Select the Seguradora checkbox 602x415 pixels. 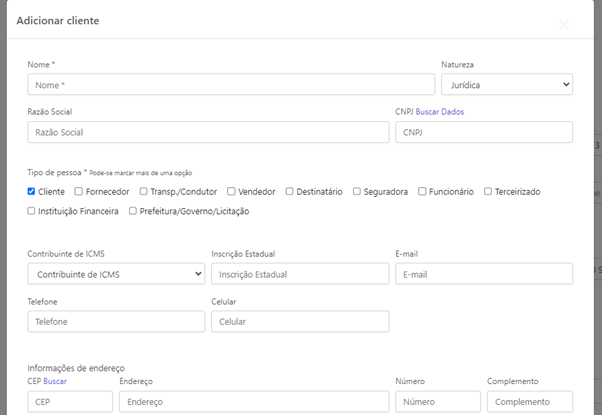coord(357,191)
